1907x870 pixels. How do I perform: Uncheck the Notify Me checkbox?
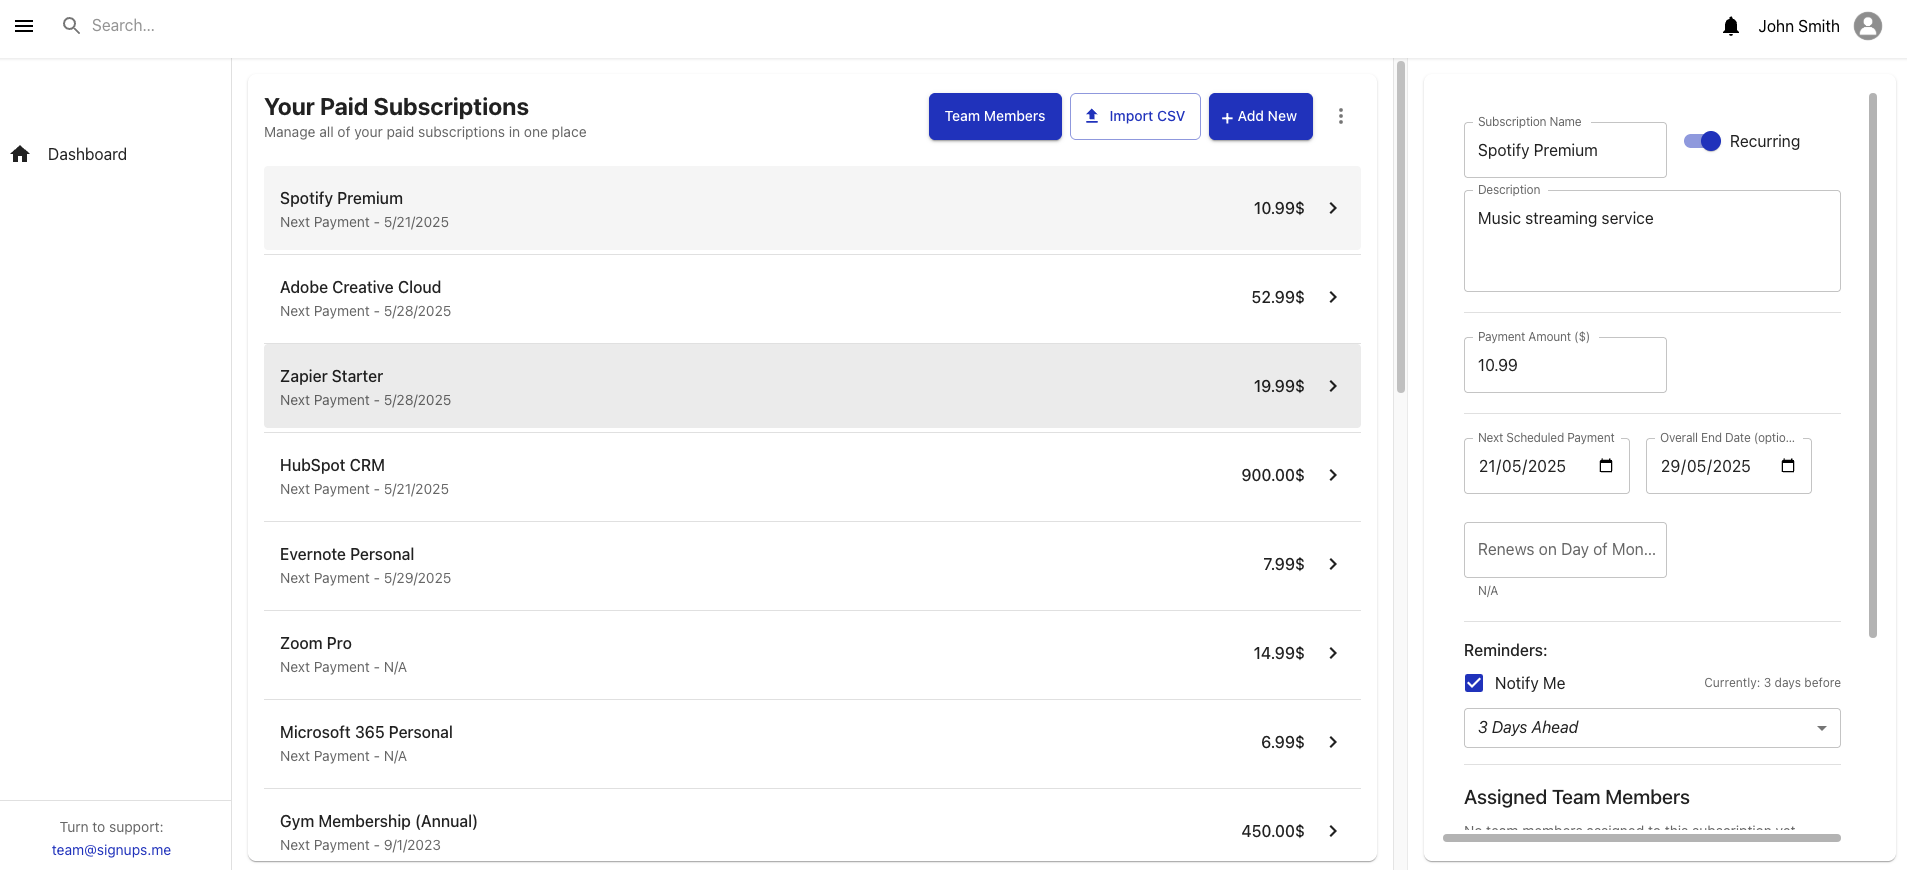(x=1474, y=683)
